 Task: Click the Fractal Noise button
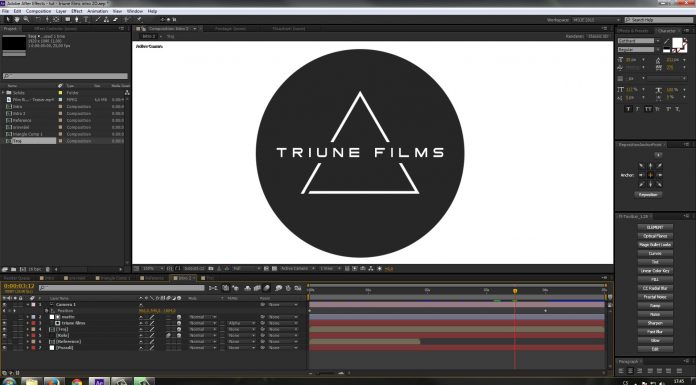(x=655, y=297)
